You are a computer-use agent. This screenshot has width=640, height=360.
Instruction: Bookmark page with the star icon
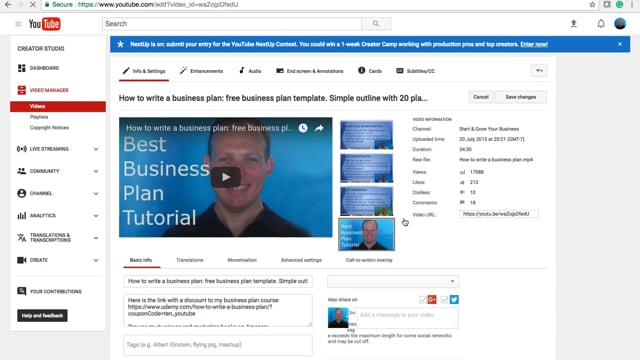pos(592,4)
